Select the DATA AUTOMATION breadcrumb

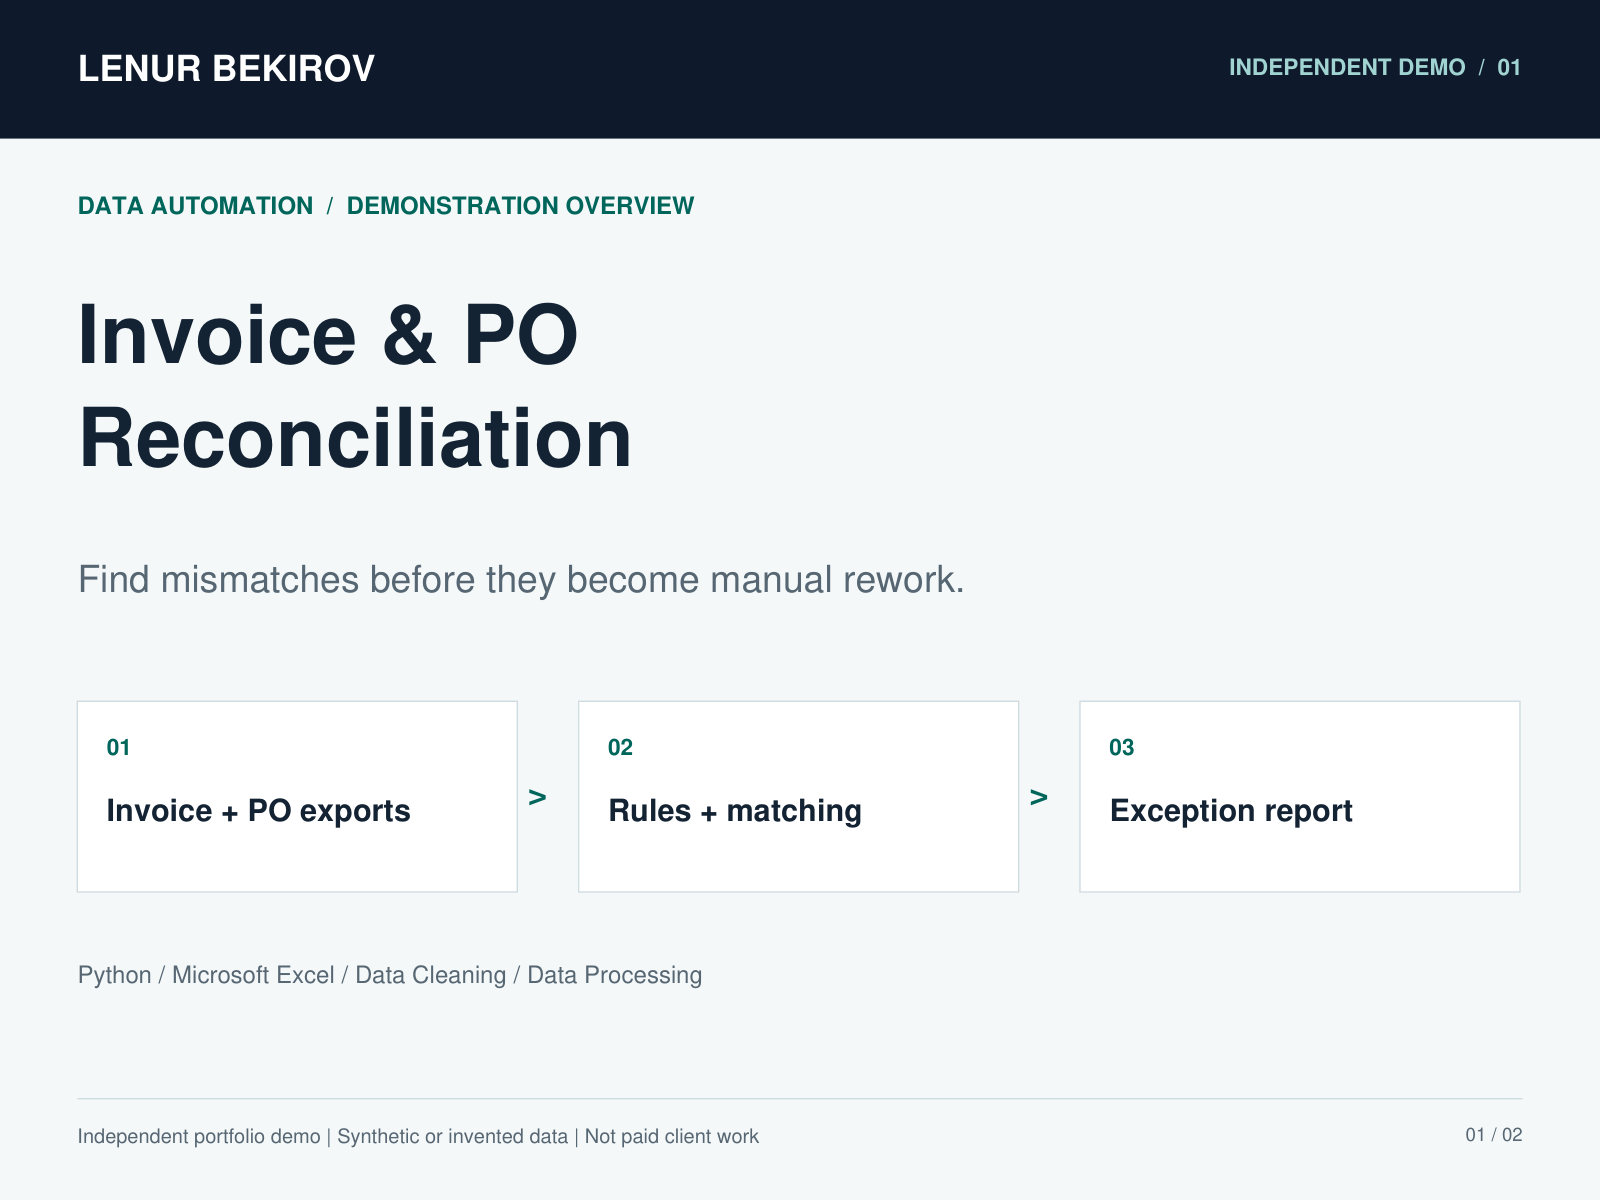pyautogui.click(x=195, y=206)
